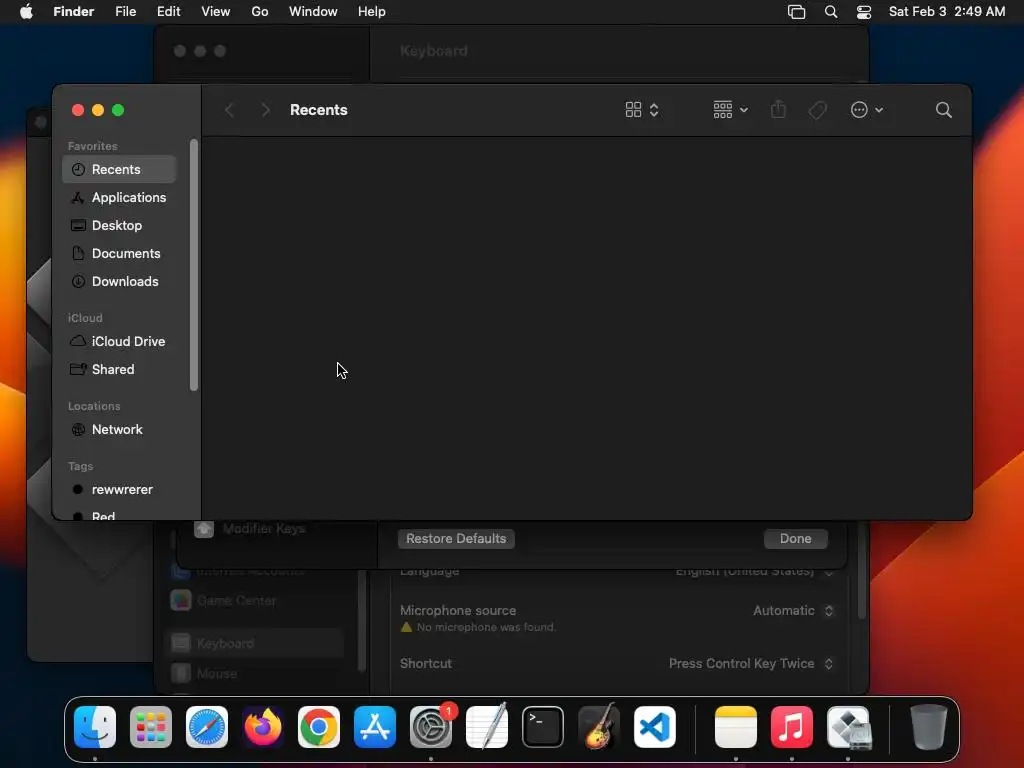The height and width of the screenshot is (768, 1024).
Task: Click the Share icon in Finder toolbar
Action: coord(778,110)
